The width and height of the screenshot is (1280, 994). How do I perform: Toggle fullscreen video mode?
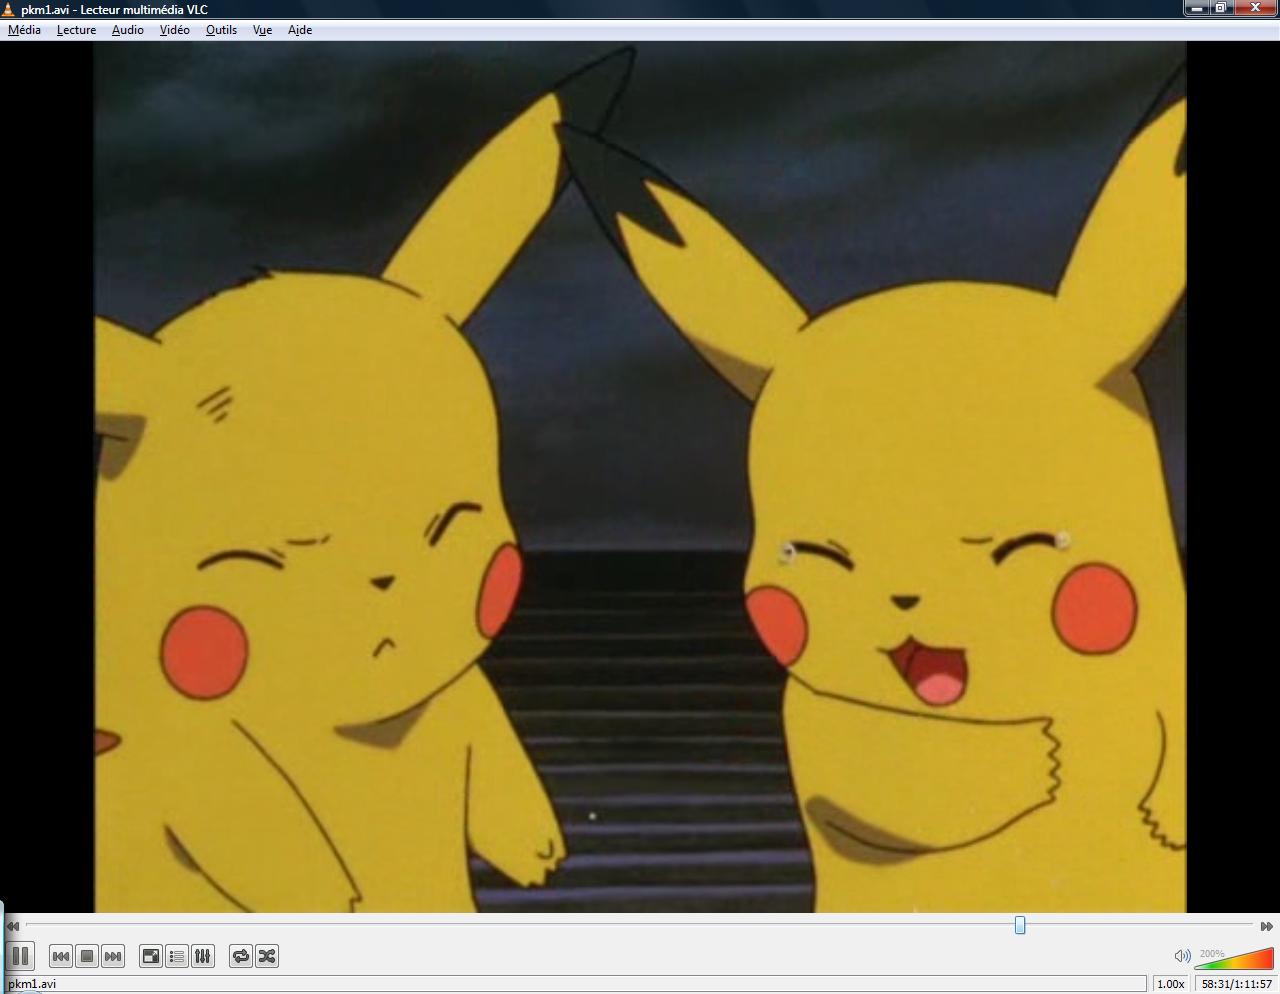pyautogui.click(x=151, y=956)
